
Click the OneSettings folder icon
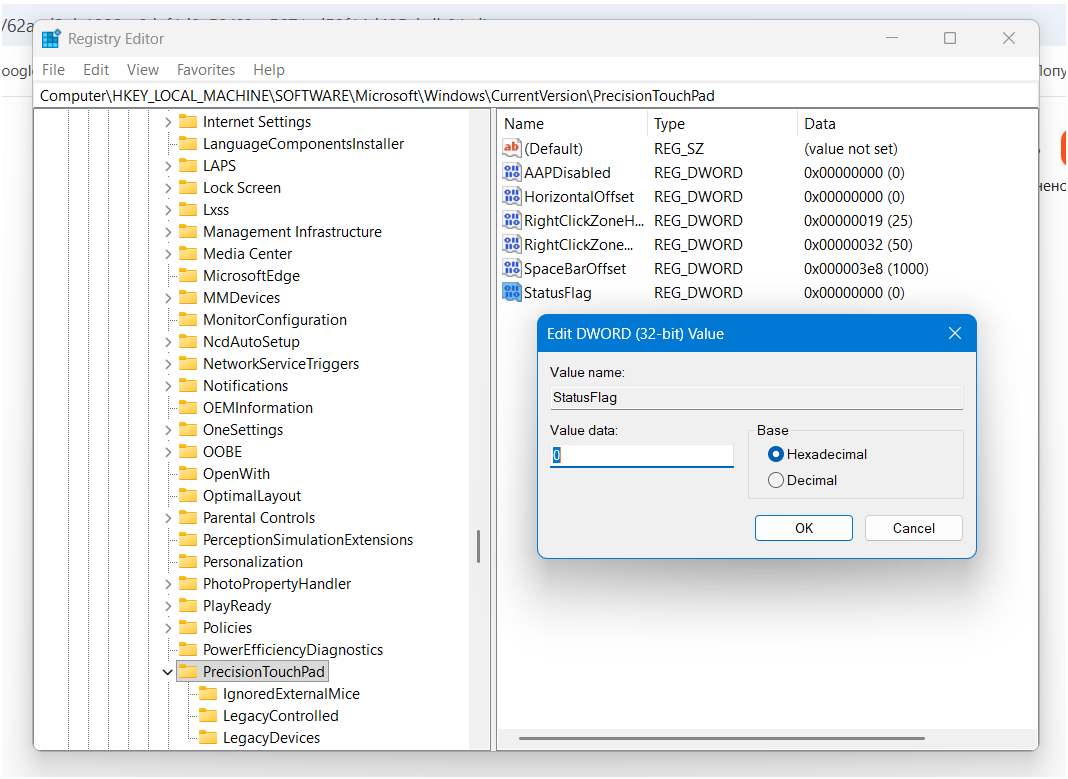[x=188, y=430]
